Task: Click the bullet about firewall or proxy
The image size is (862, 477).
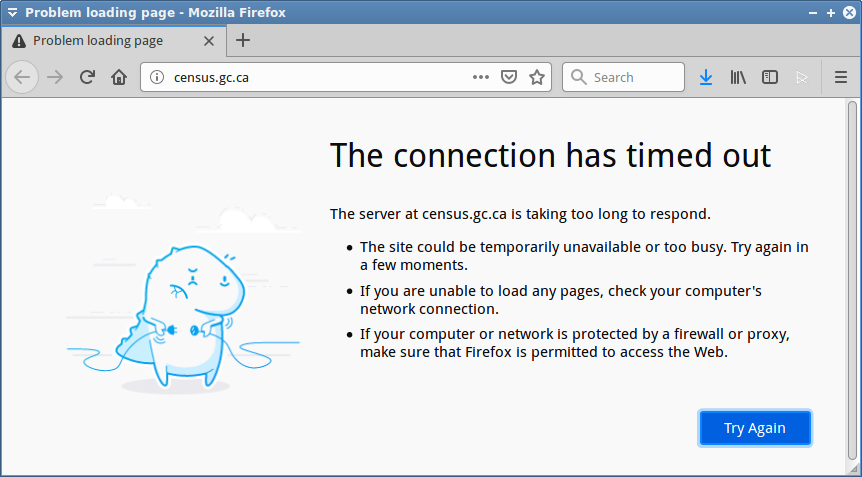Action: click(574, 343)
